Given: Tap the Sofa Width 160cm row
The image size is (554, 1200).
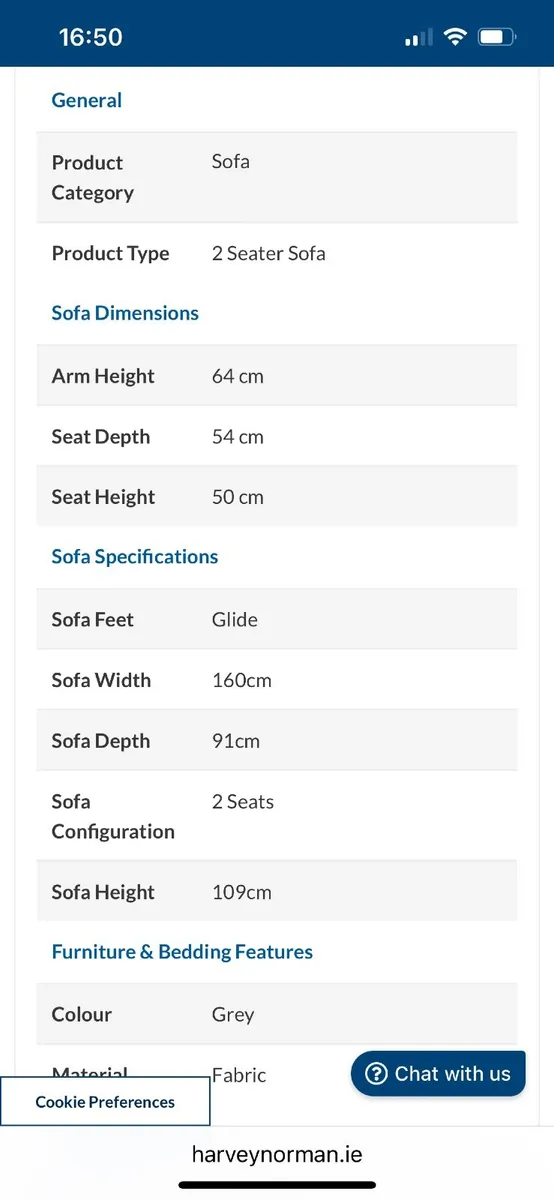Looking at the screenshot, I should tap(277, 680).
